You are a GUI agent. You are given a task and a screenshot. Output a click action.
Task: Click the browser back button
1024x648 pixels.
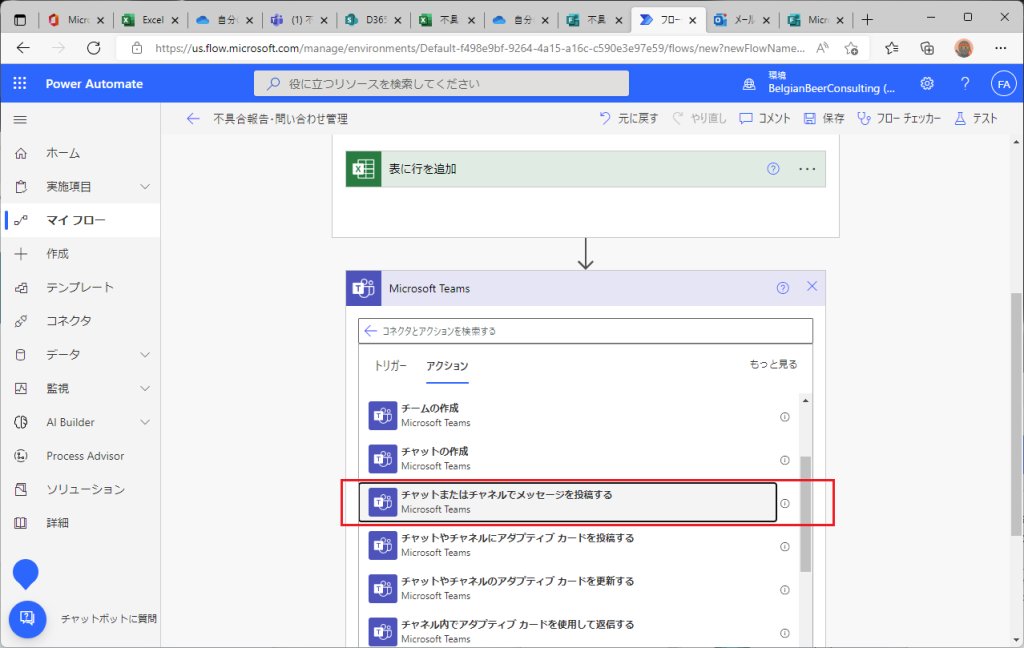(24, 48)
